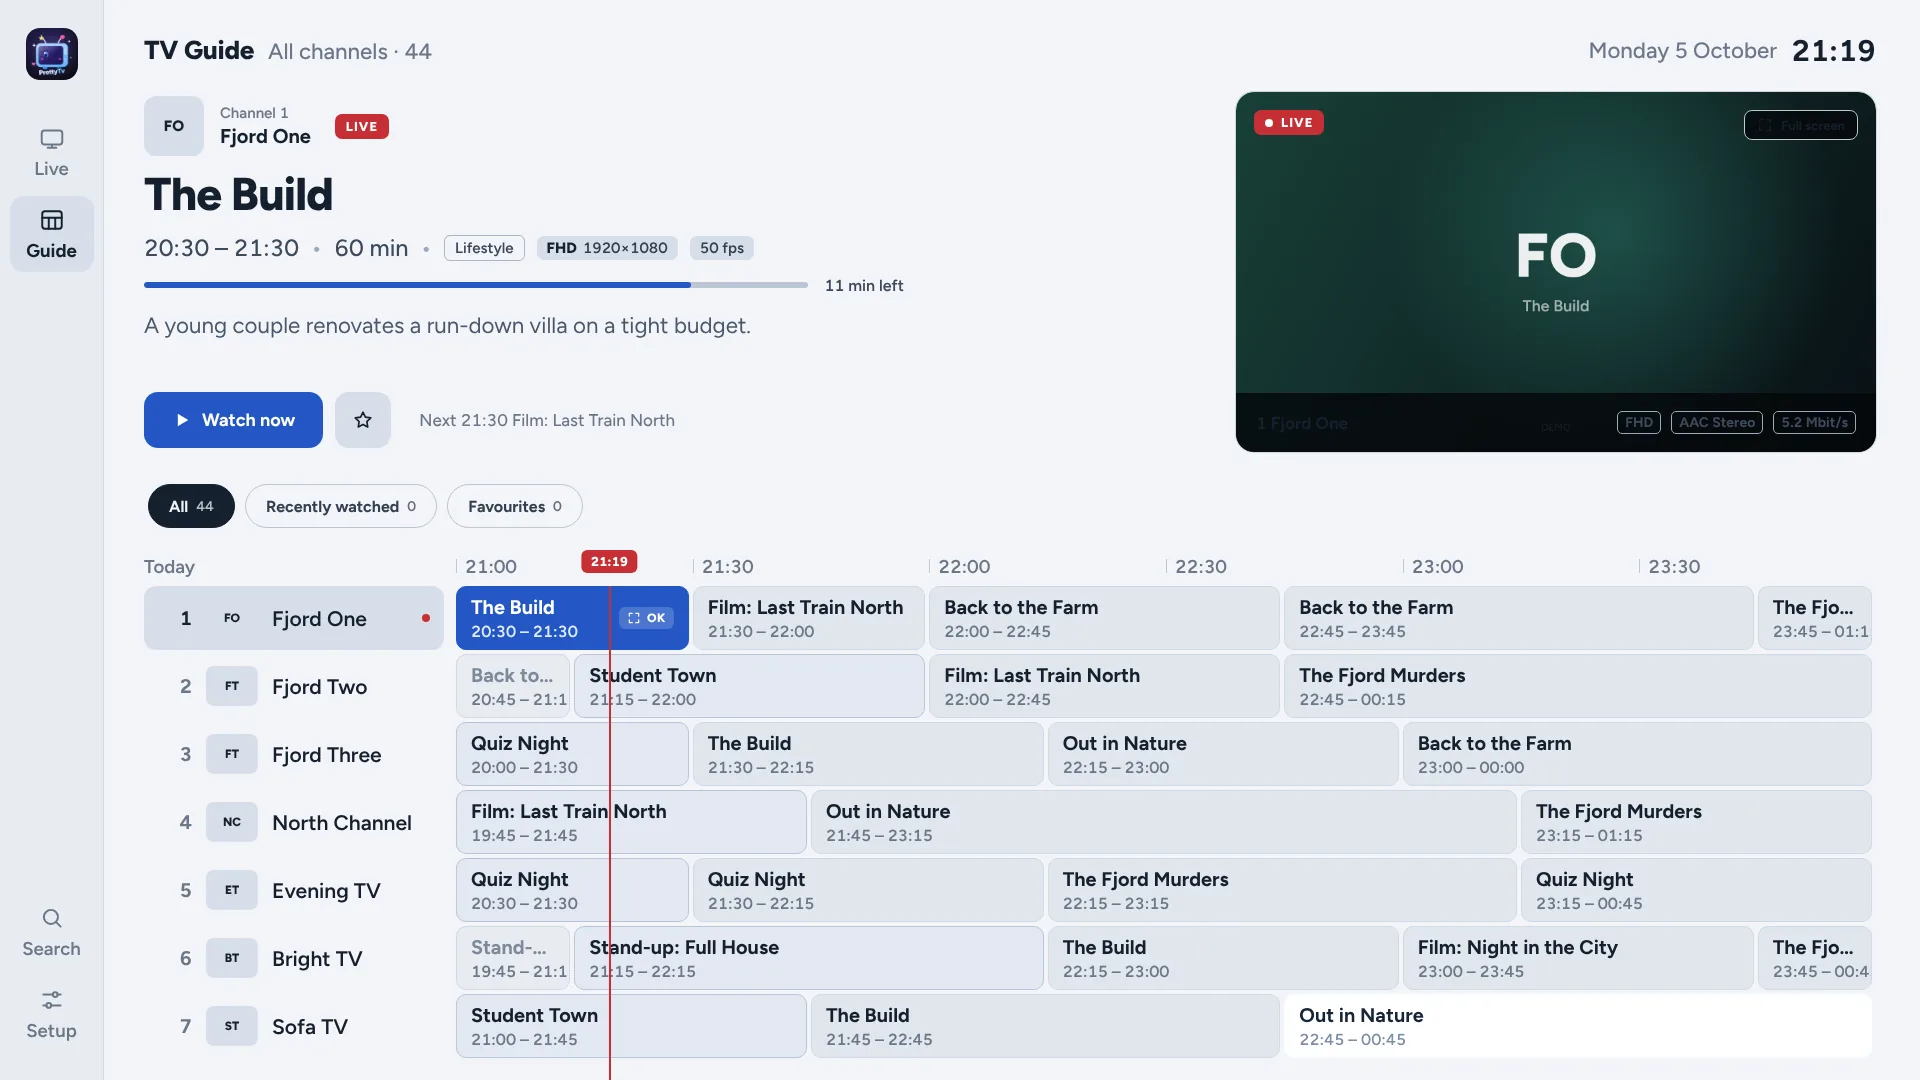
Task: Click the FT logo for Fjord Two
Action: 232,686
